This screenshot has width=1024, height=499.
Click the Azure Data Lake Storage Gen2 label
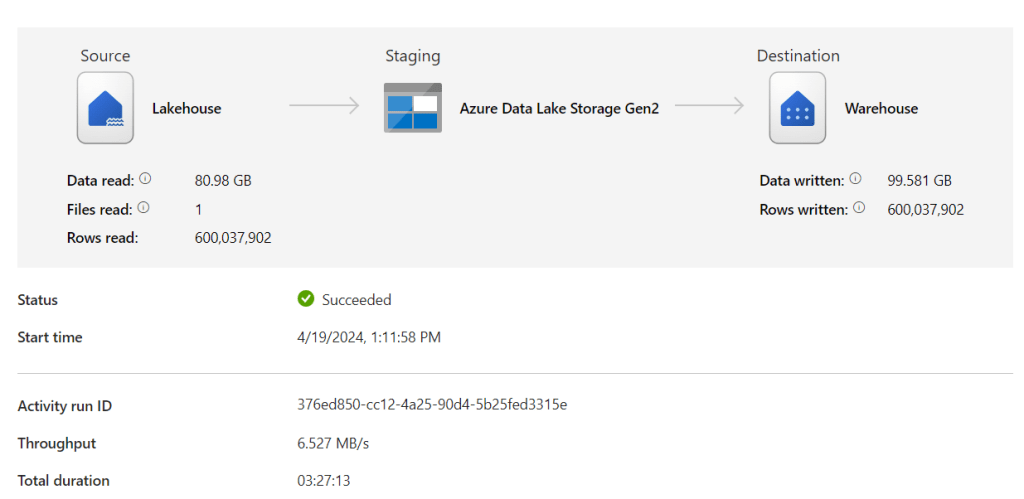pos(559,109)
